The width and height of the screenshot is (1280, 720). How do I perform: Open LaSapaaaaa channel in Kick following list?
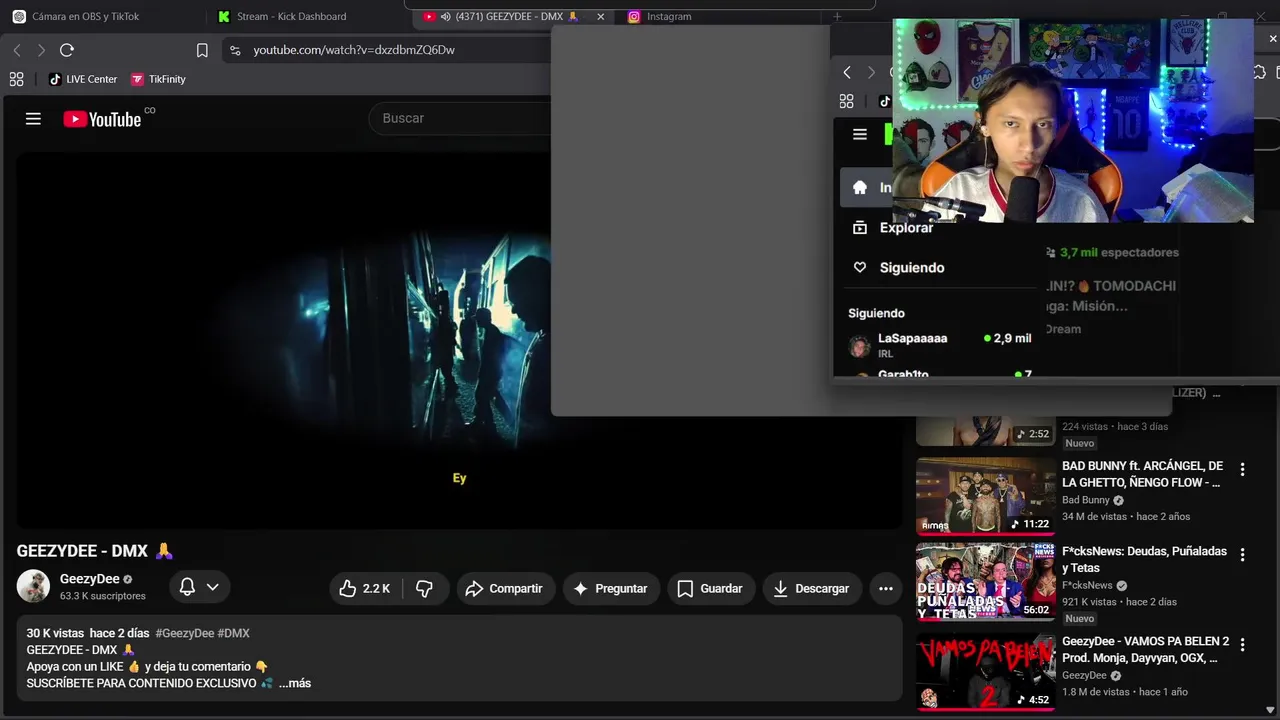click(940, 345)
